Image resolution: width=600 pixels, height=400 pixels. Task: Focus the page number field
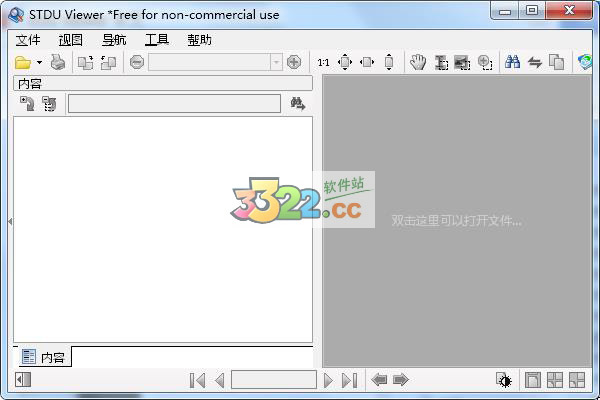pyautogui.click(x=274, y=380)
